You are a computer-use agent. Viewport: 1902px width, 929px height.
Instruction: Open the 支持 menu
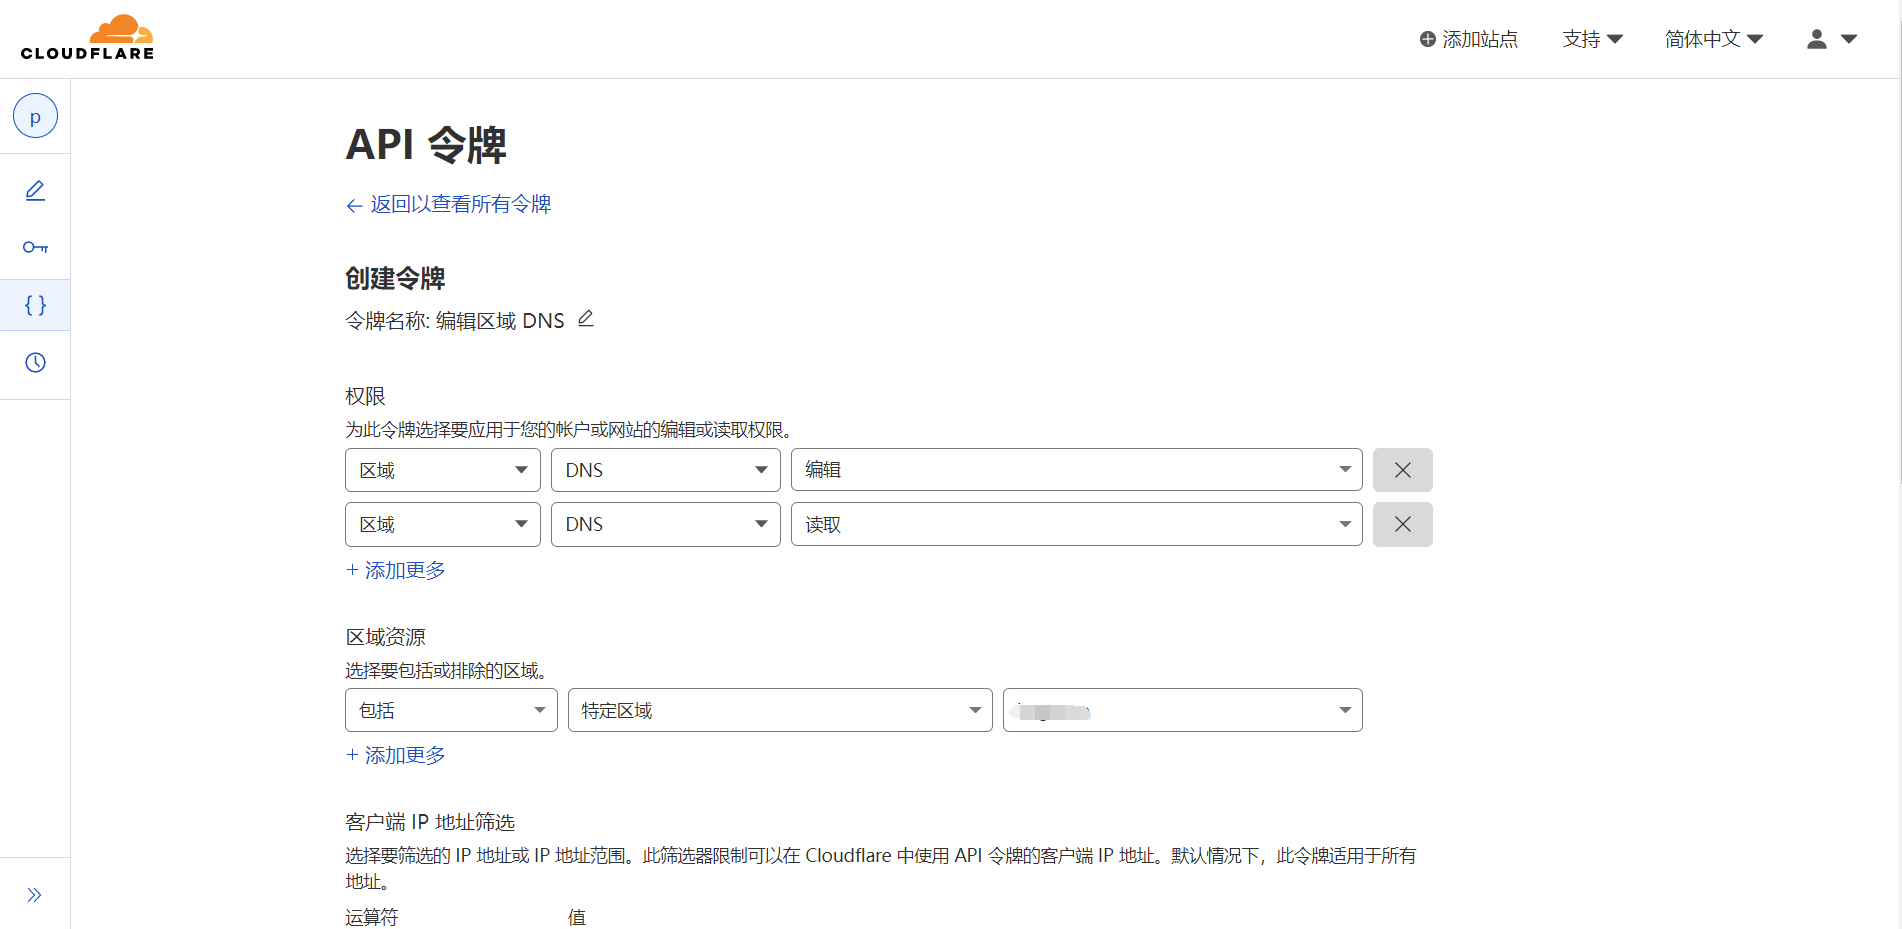1593,39
